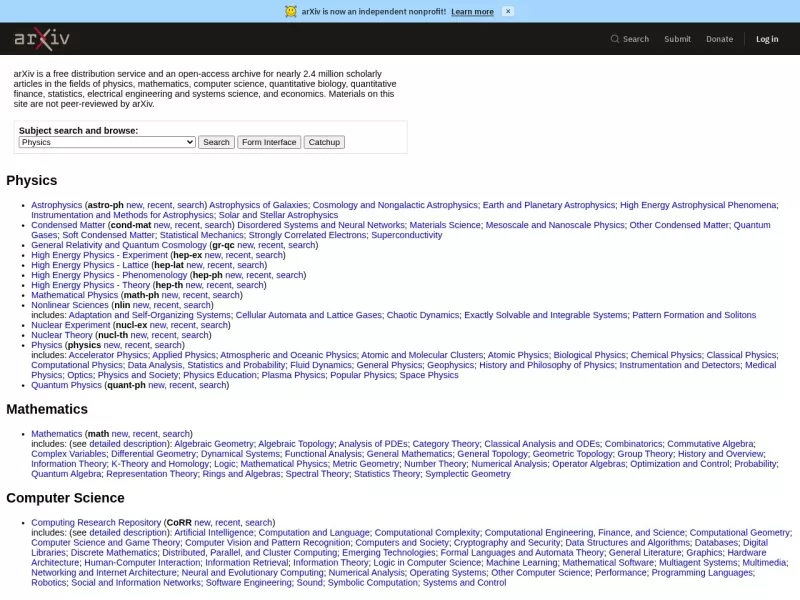Click the subject Search button
800x600 pixels.
tap(216, 142)
